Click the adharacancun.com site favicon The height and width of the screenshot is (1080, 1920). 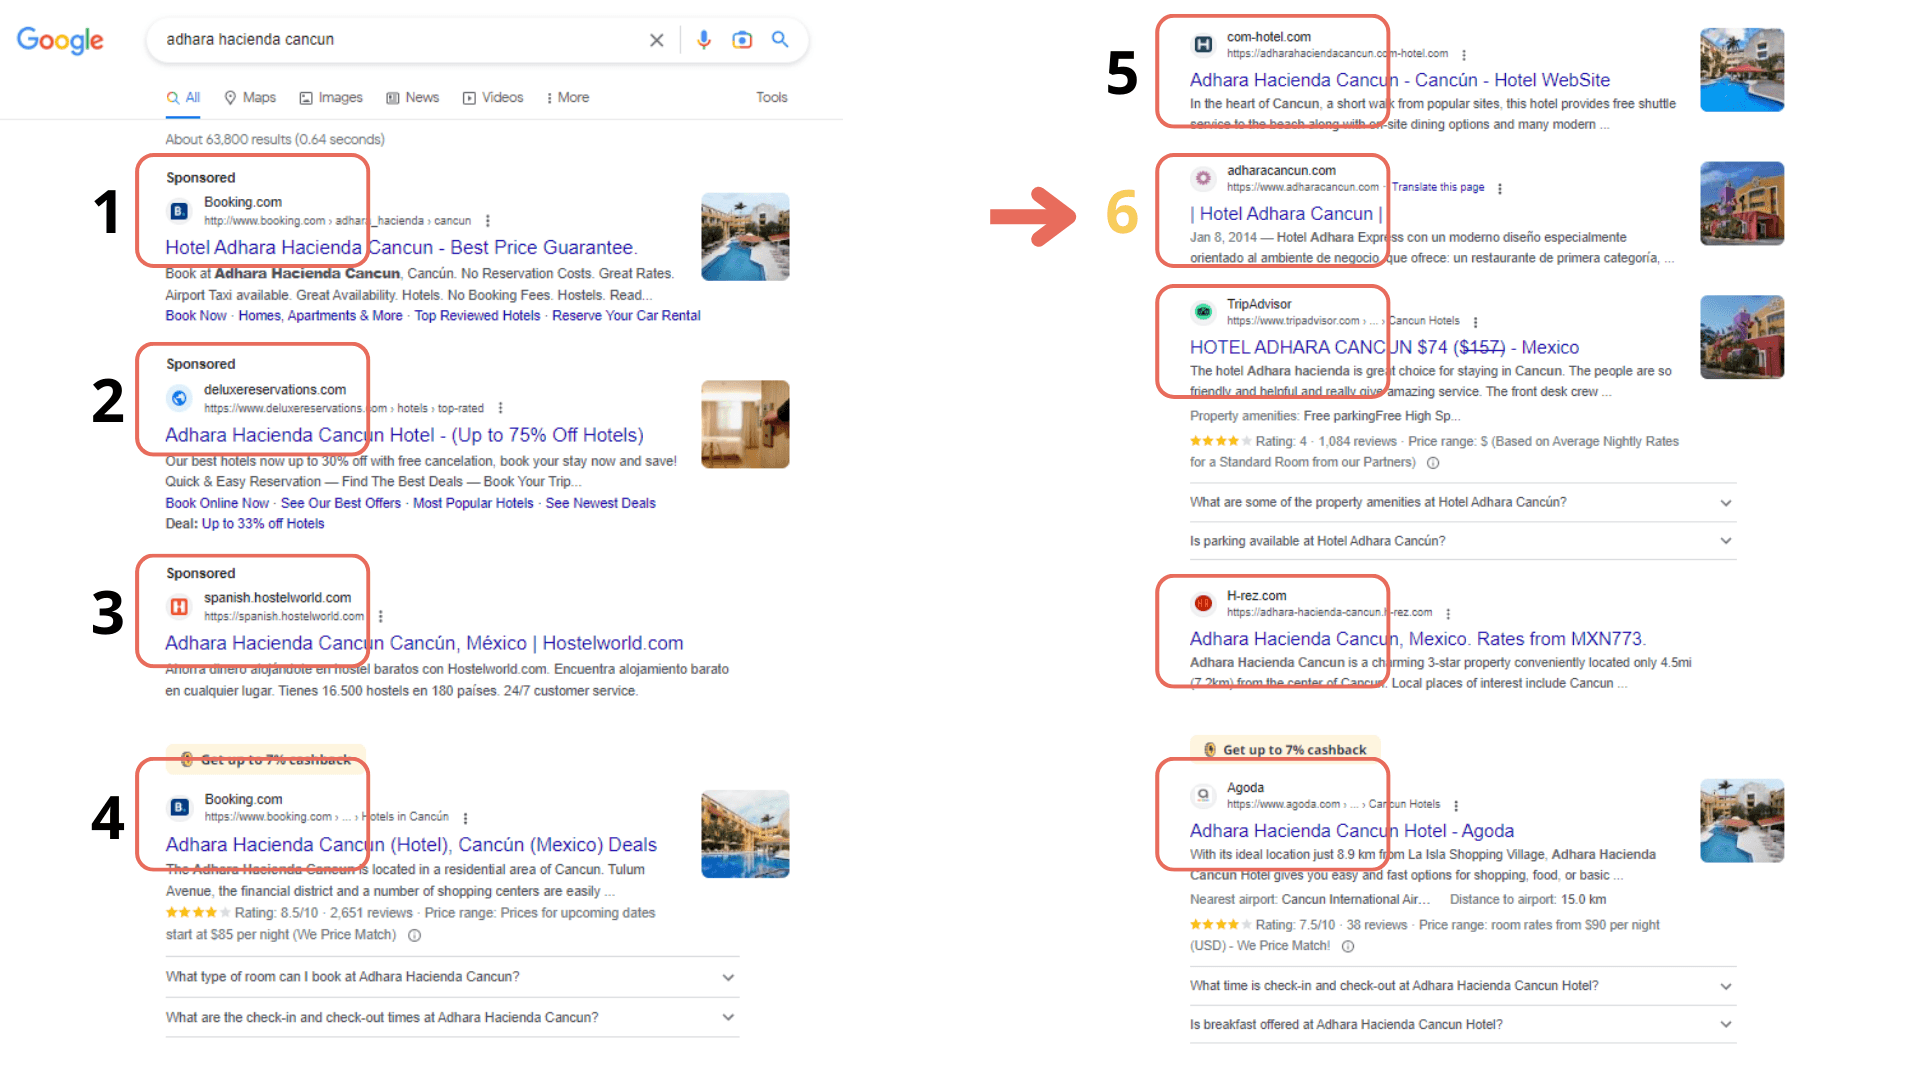[1203, 178]
